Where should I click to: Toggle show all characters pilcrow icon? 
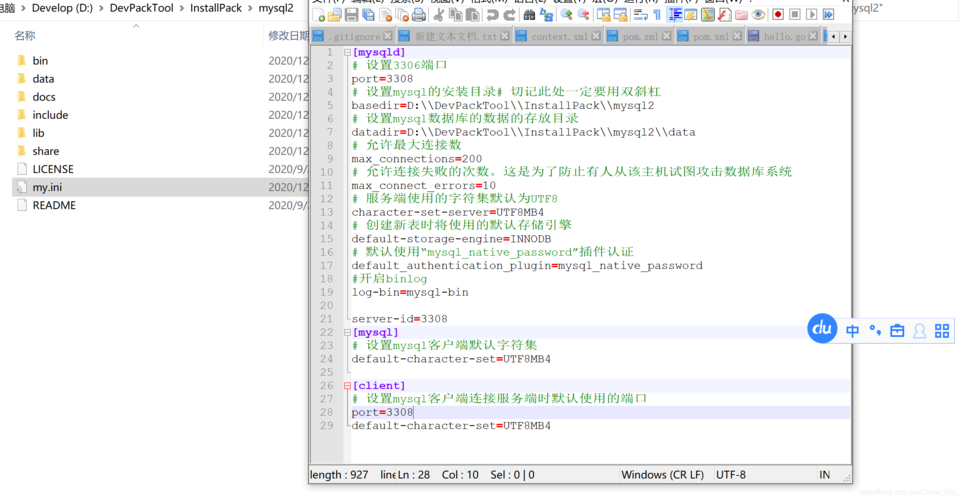[657, 15]
